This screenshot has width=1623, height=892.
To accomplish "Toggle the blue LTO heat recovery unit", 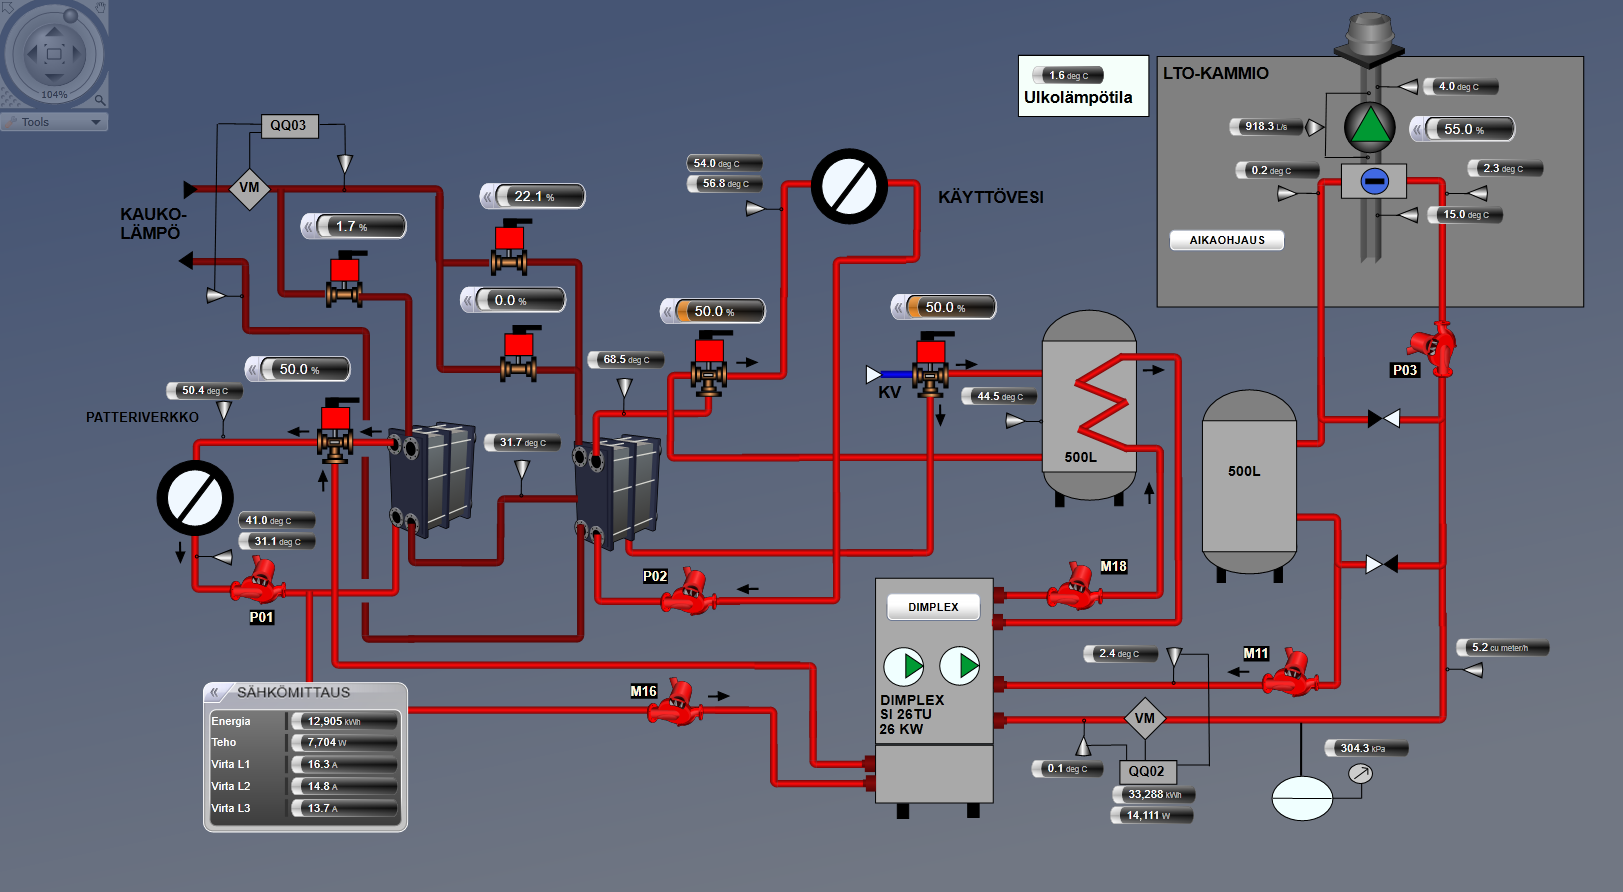I will [x=1374, y=181].
